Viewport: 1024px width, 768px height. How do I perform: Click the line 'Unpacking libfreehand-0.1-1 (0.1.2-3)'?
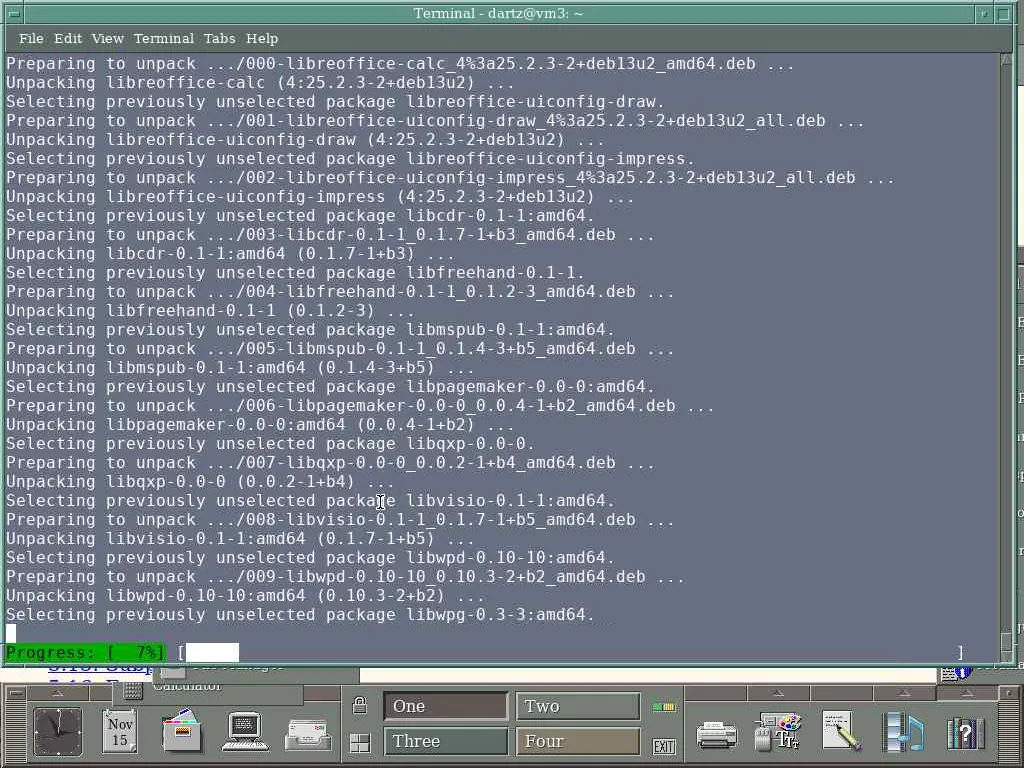[x=210, y=310]
